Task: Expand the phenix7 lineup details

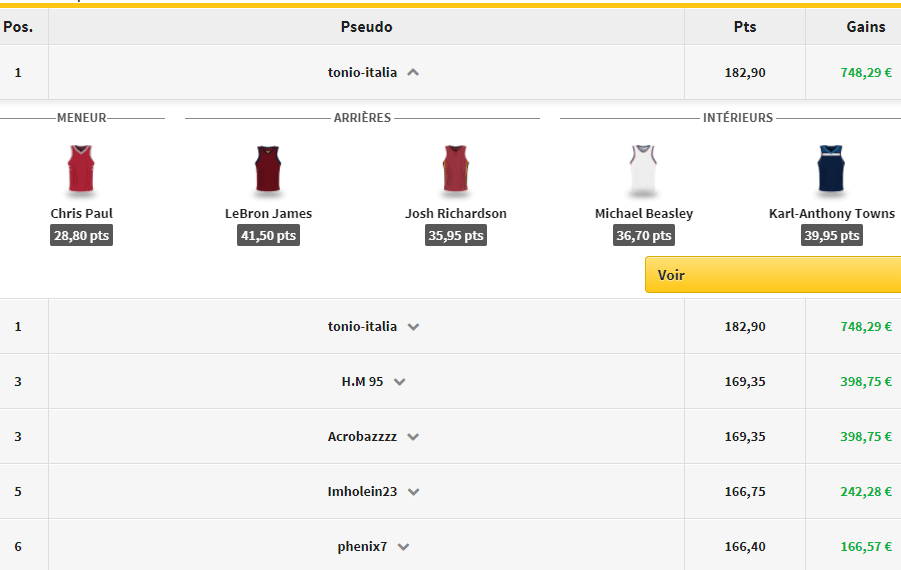Action: tap(403, 547)
